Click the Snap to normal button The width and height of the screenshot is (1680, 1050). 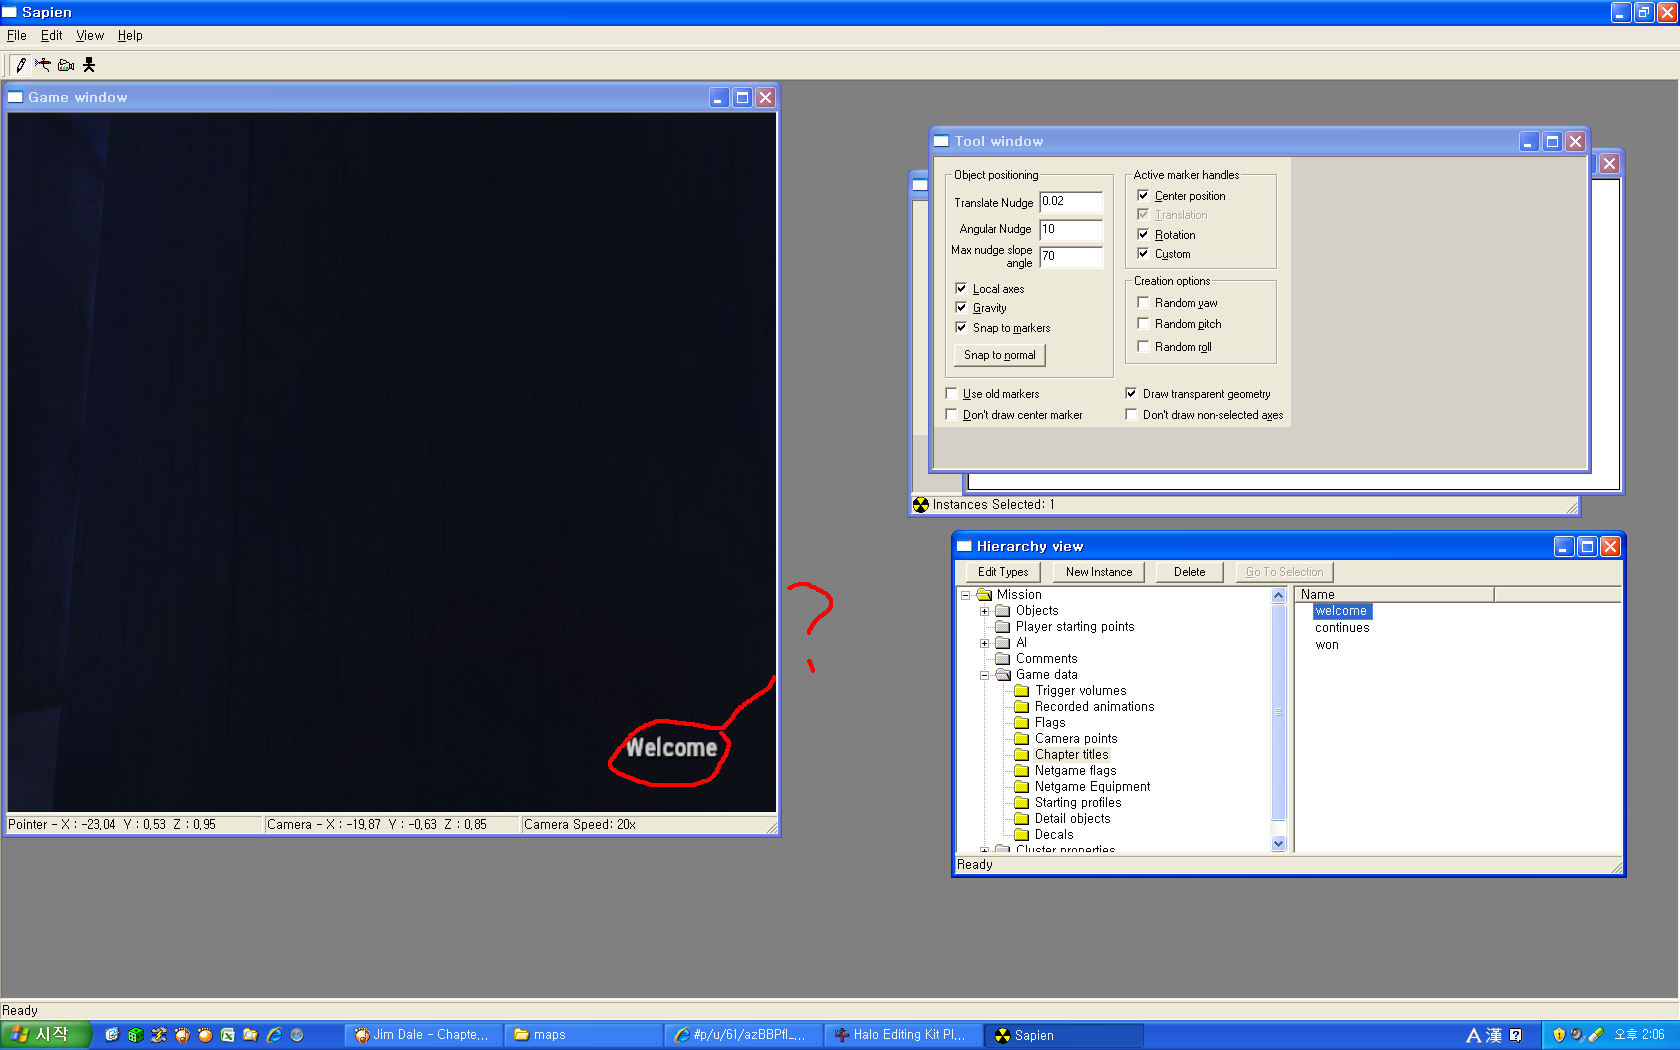pyautogui.click(x=1000, y=355)
